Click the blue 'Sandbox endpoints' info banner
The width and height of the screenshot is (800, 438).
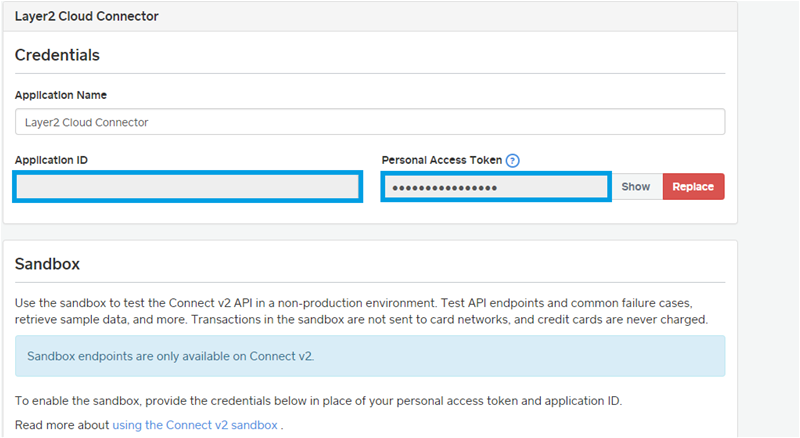(369, 356)
